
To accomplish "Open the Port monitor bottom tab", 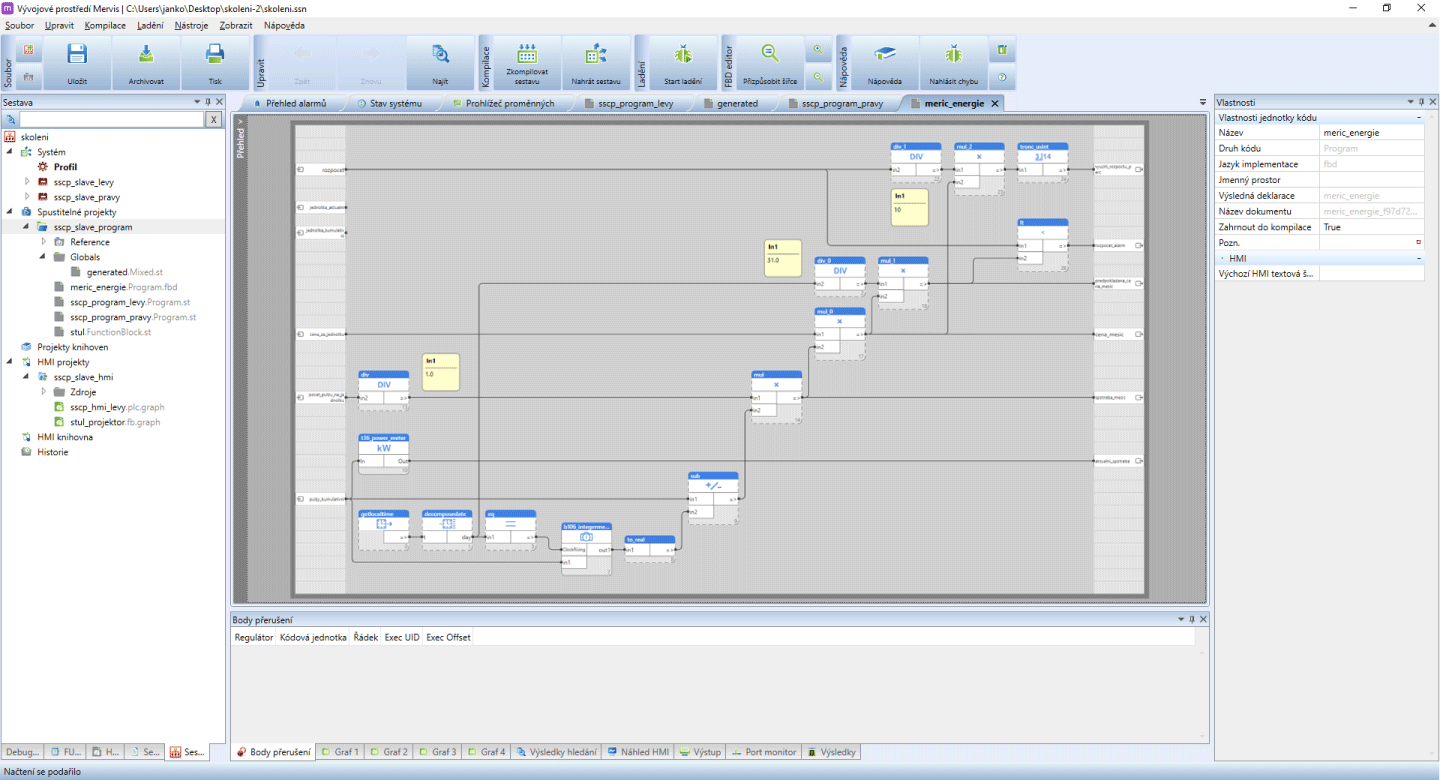I will pyautogui.click(x=763, y=752).
